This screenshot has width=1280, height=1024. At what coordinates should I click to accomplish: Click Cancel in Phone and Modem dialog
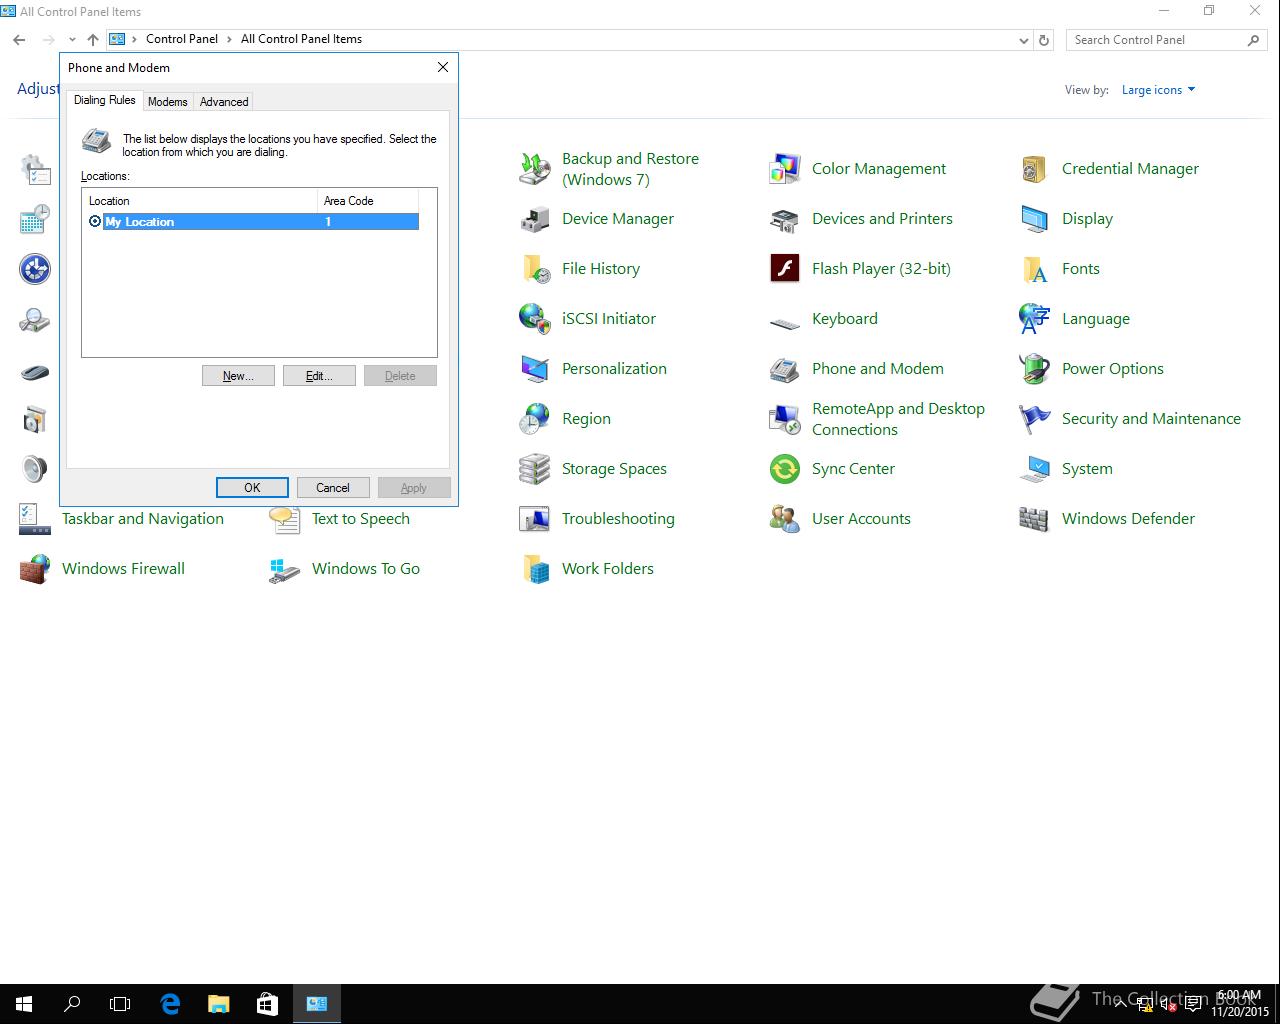coord(333,488)
